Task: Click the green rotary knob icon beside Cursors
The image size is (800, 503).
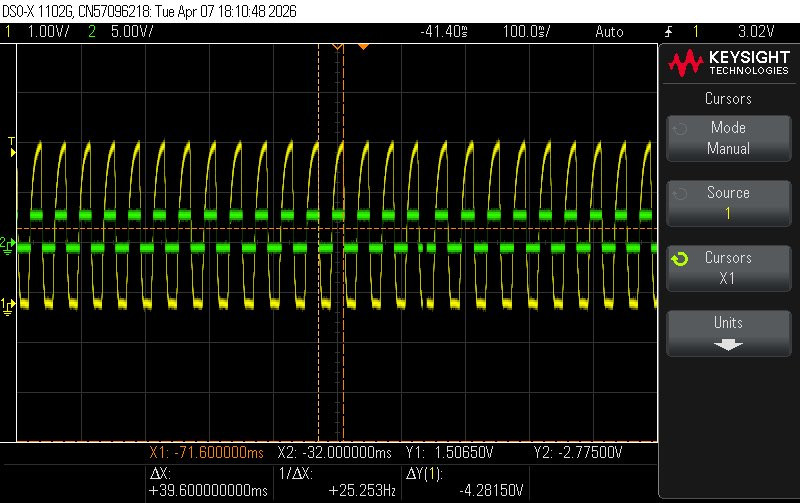Action: click(x=679, y=259)
